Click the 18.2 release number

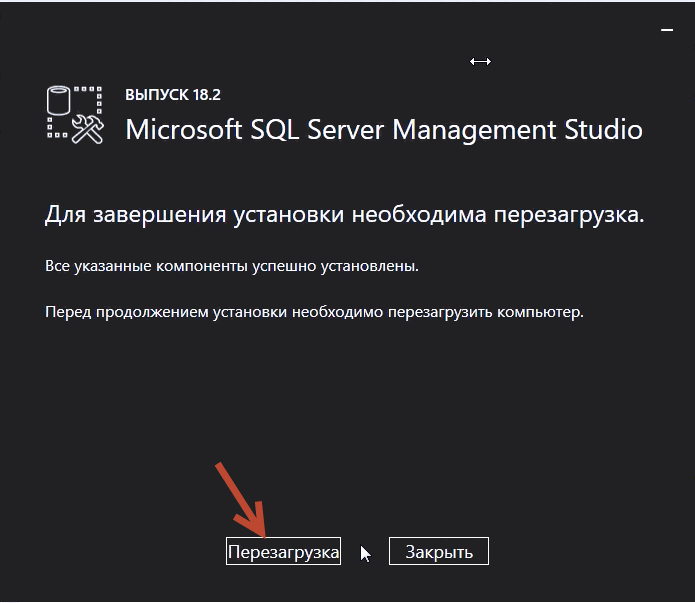[x=207, y=94]
